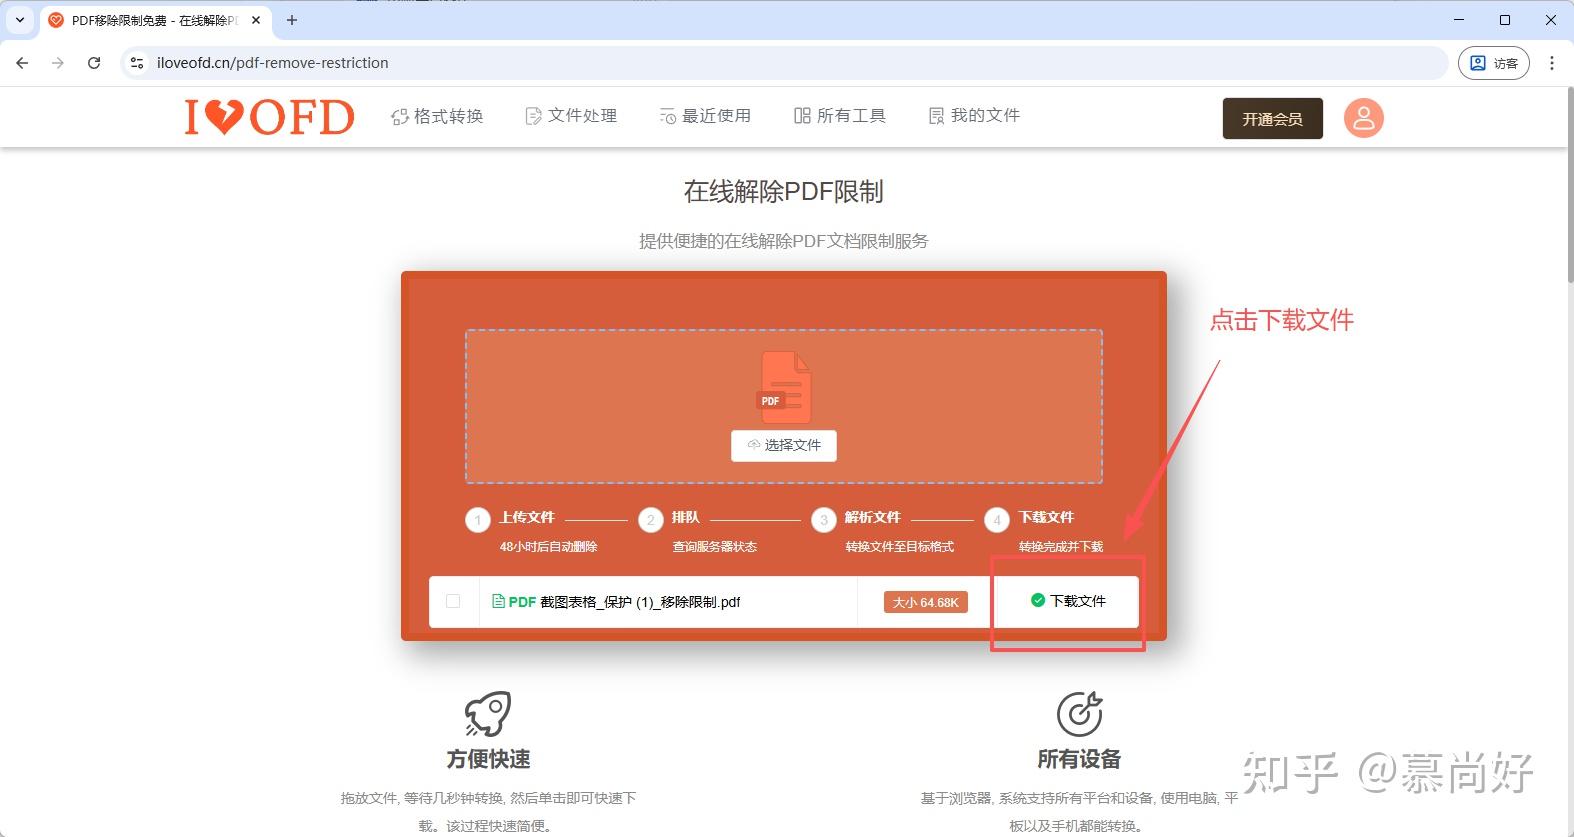Click the 选择文件 upload button
The image size is (1574, 837).
tap(784, 445)
